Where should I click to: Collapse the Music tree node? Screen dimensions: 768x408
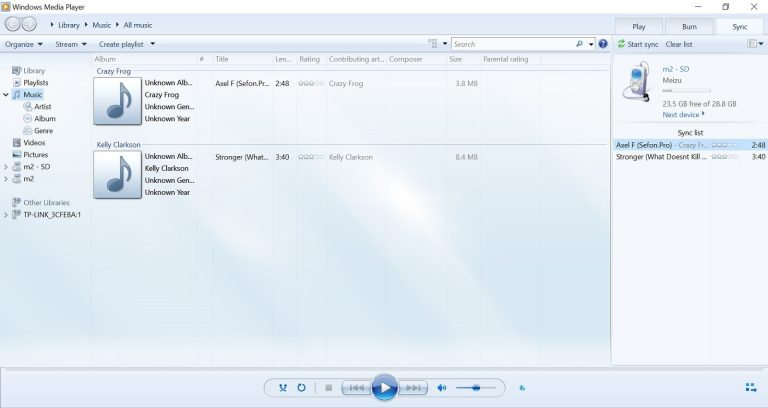point(7,95)
